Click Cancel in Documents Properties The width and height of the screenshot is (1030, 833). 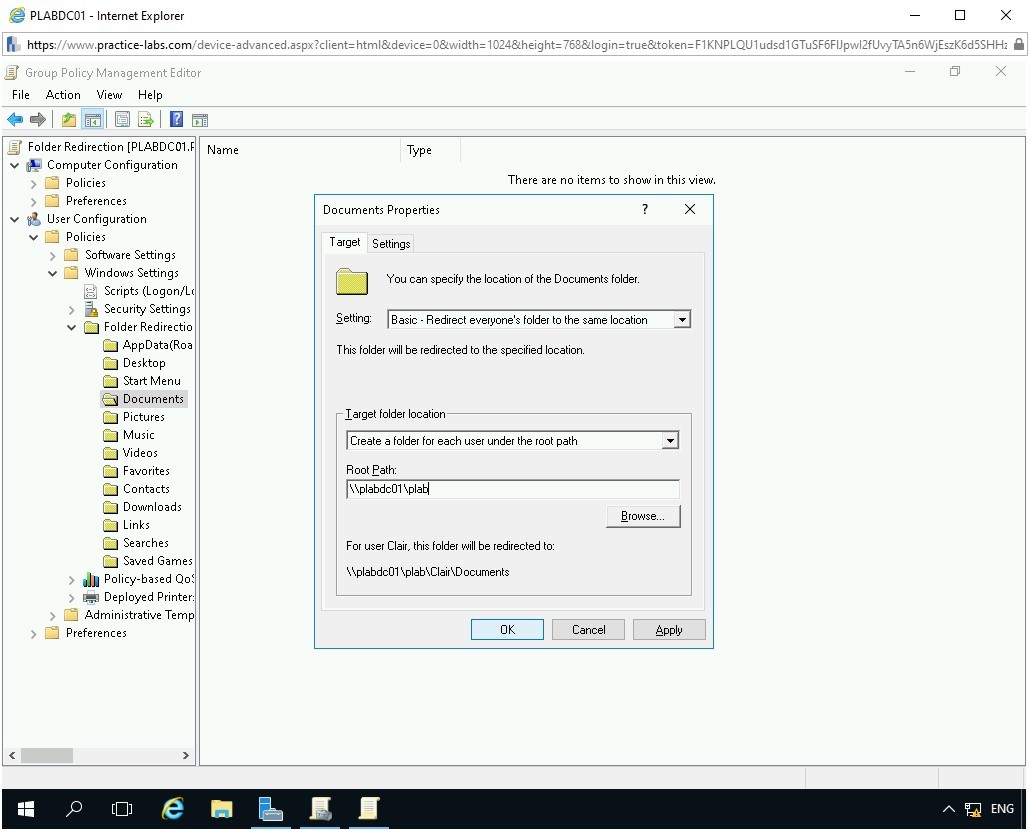click(588, 629)
